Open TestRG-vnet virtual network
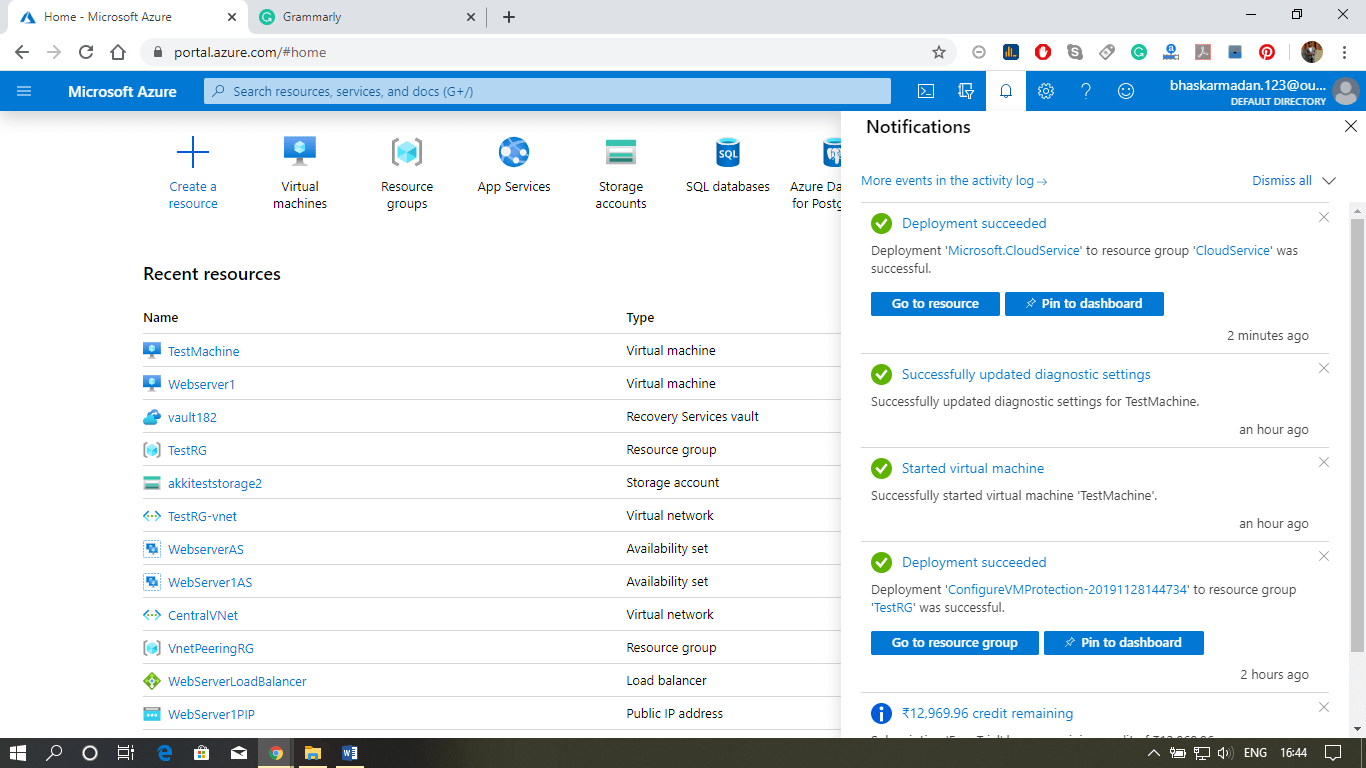 tap(202, 516)
